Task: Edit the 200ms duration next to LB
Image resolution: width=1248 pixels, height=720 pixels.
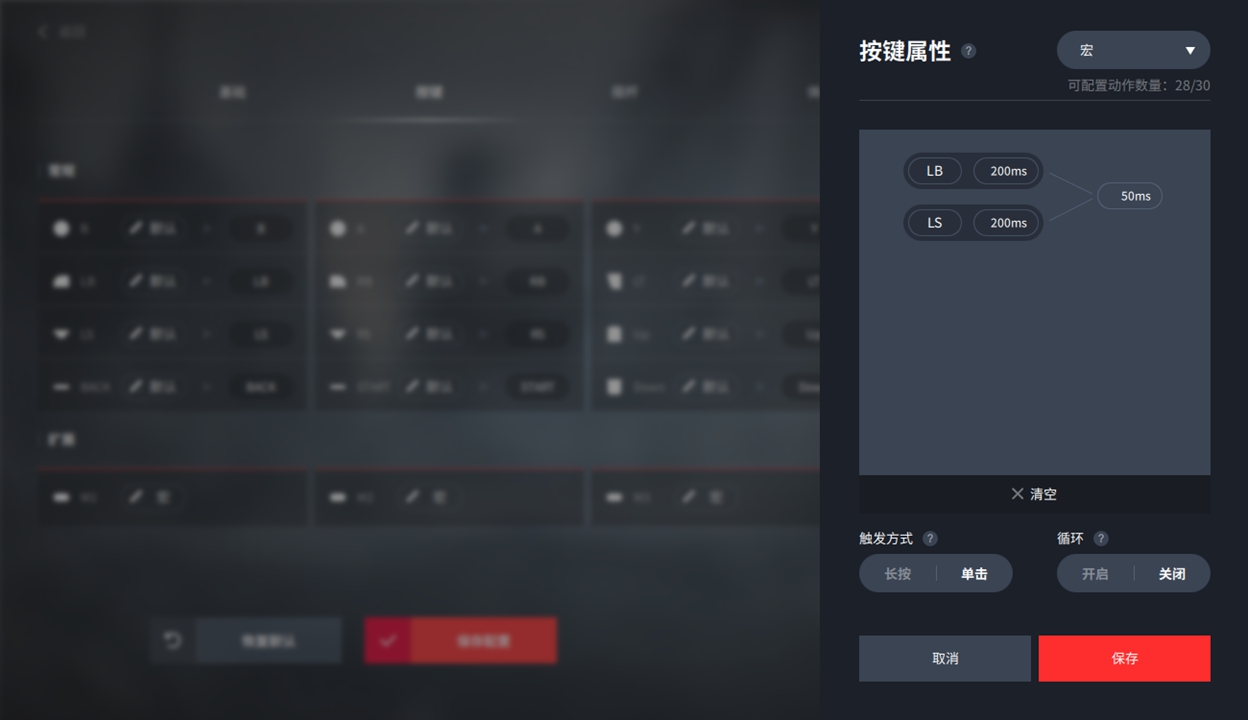Action: (x=1008, y=171)
